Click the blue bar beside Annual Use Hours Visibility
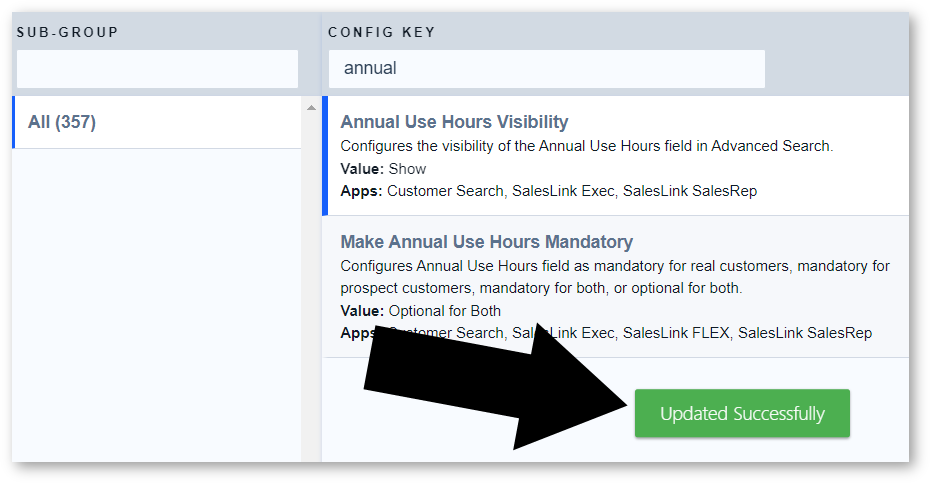930x483 pixels. [325, 156]
